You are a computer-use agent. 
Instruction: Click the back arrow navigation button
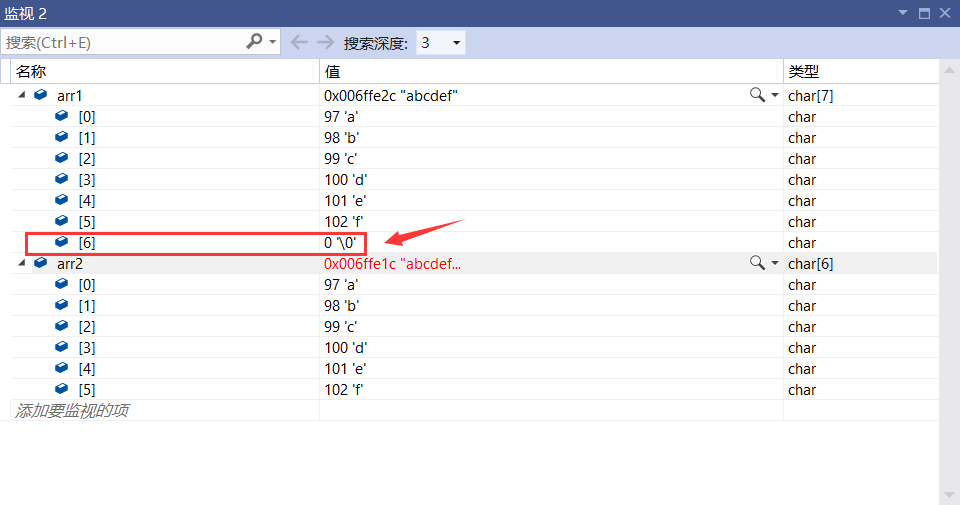(x=299, y=42)
